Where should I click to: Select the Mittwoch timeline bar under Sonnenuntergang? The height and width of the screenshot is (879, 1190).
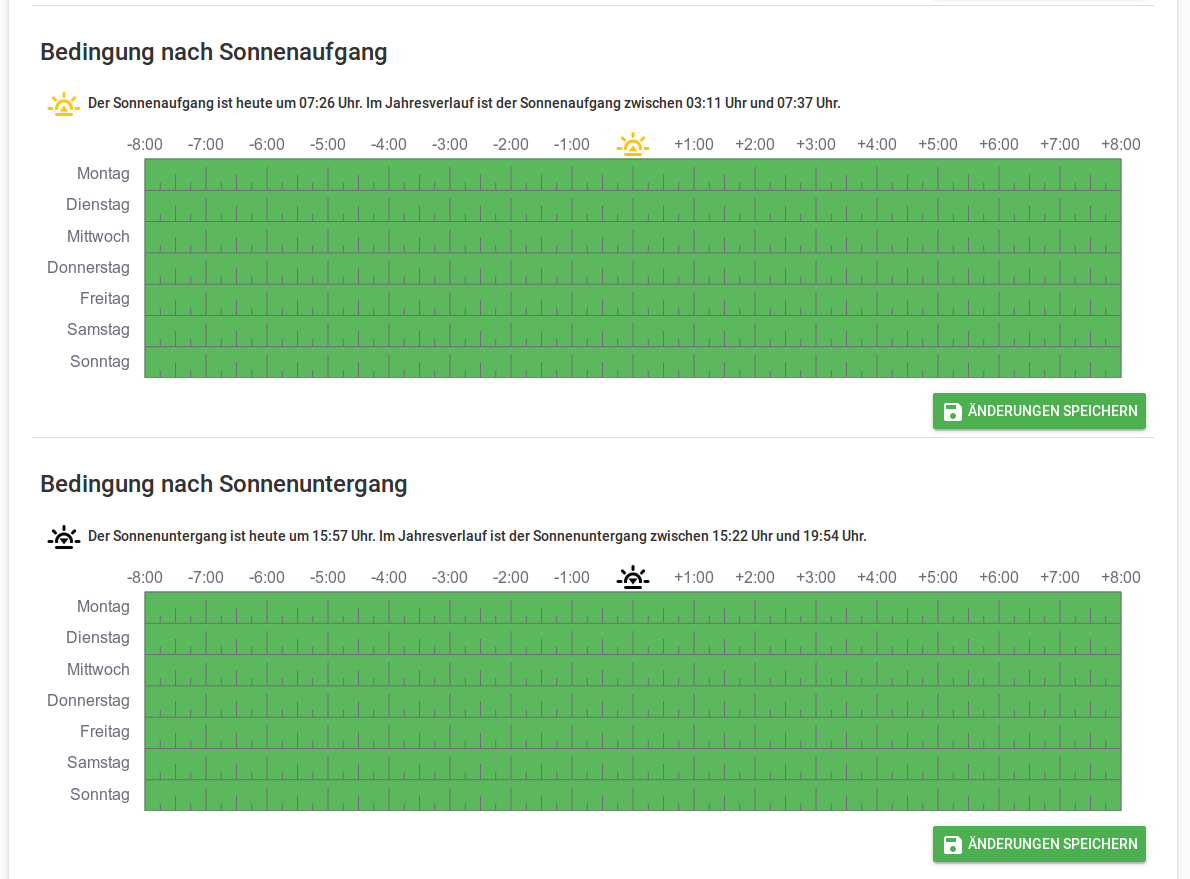tap(632, 670)
